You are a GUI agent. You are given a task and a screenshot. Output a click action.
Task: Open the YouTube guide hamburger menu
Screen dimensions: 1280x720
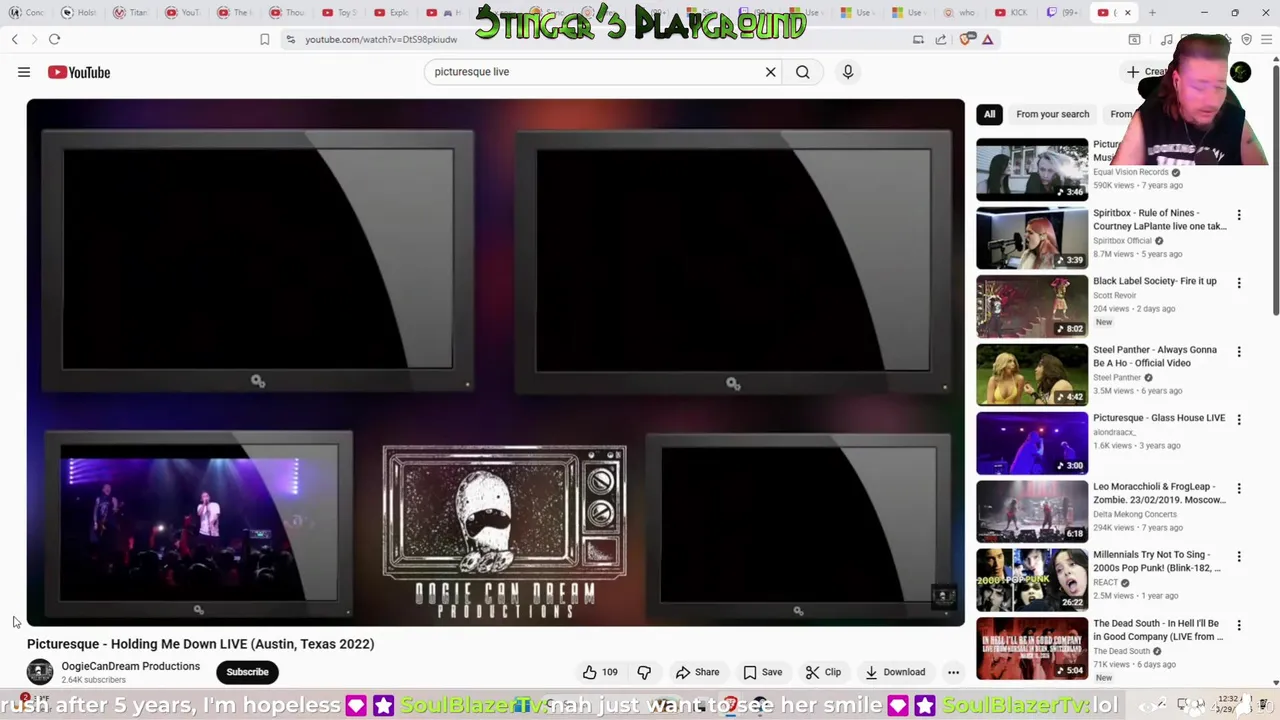[24, 72]
